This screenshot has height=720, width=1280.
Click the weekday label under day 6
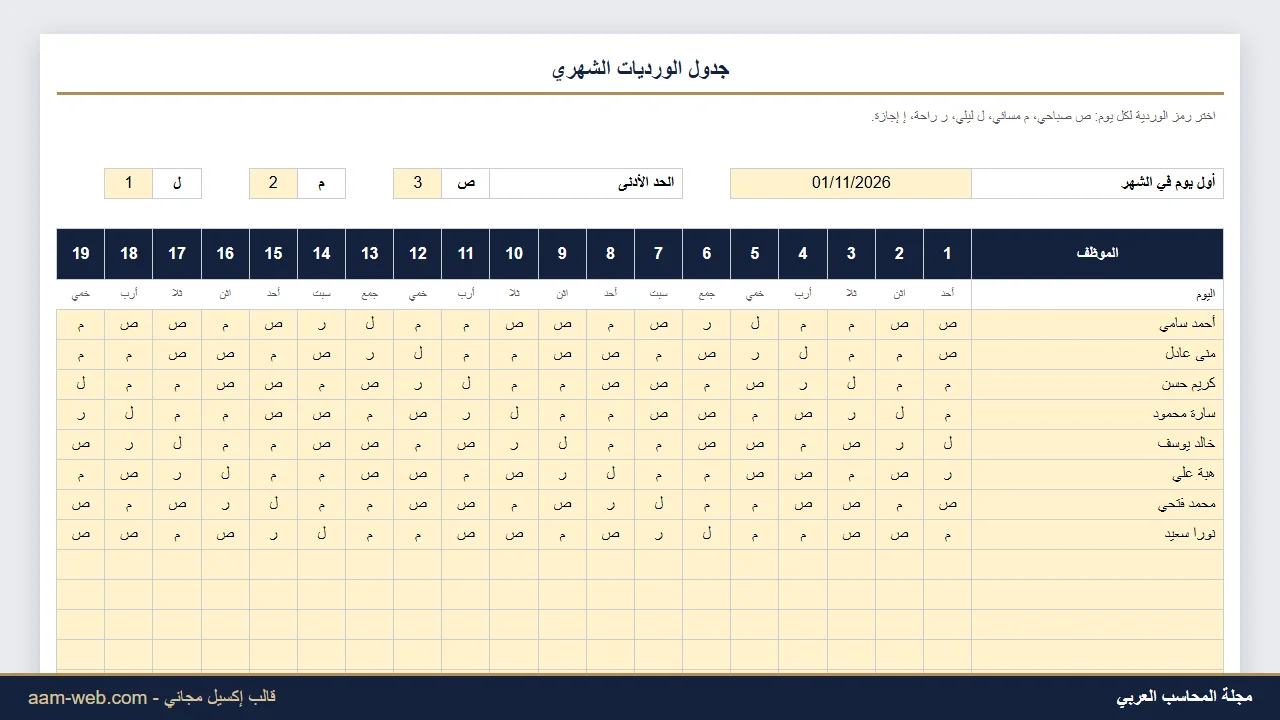point(706,294)
